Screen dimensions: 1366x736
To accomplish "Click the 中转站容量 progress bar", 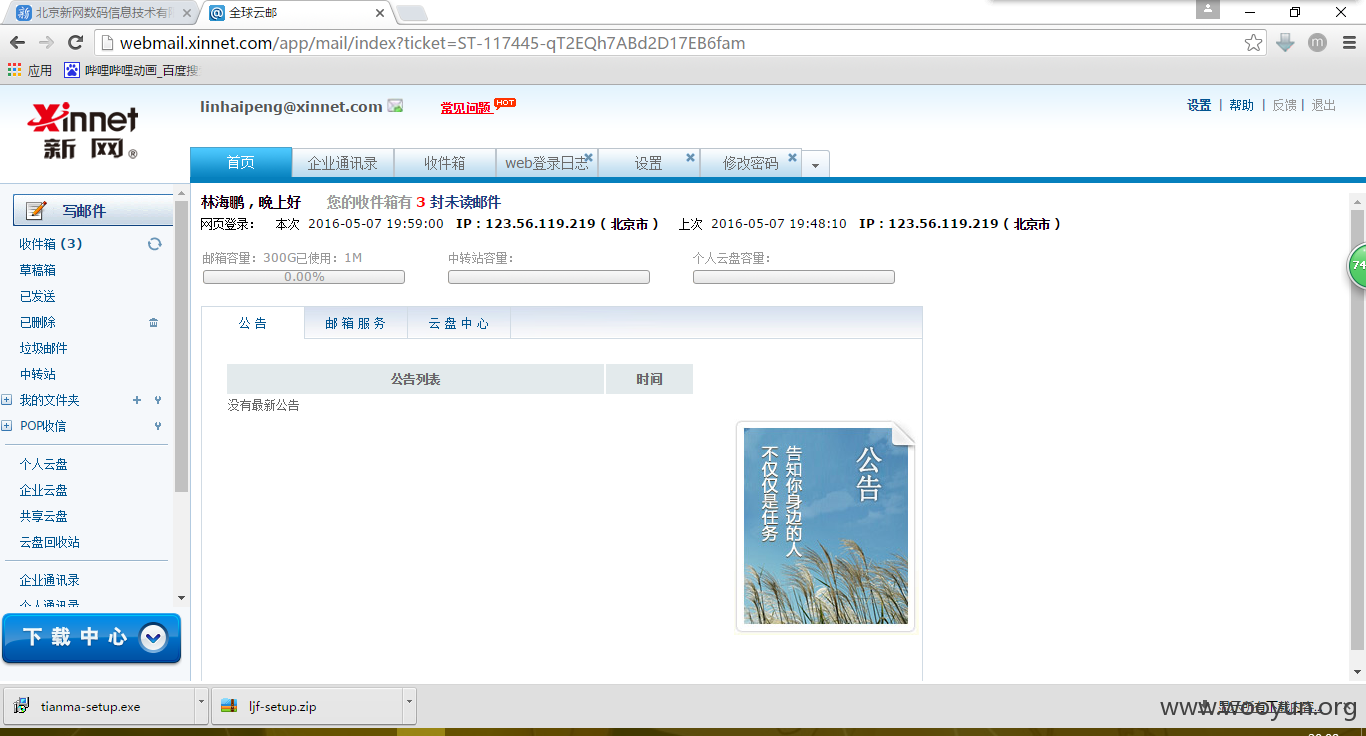I will pos(549,277).
